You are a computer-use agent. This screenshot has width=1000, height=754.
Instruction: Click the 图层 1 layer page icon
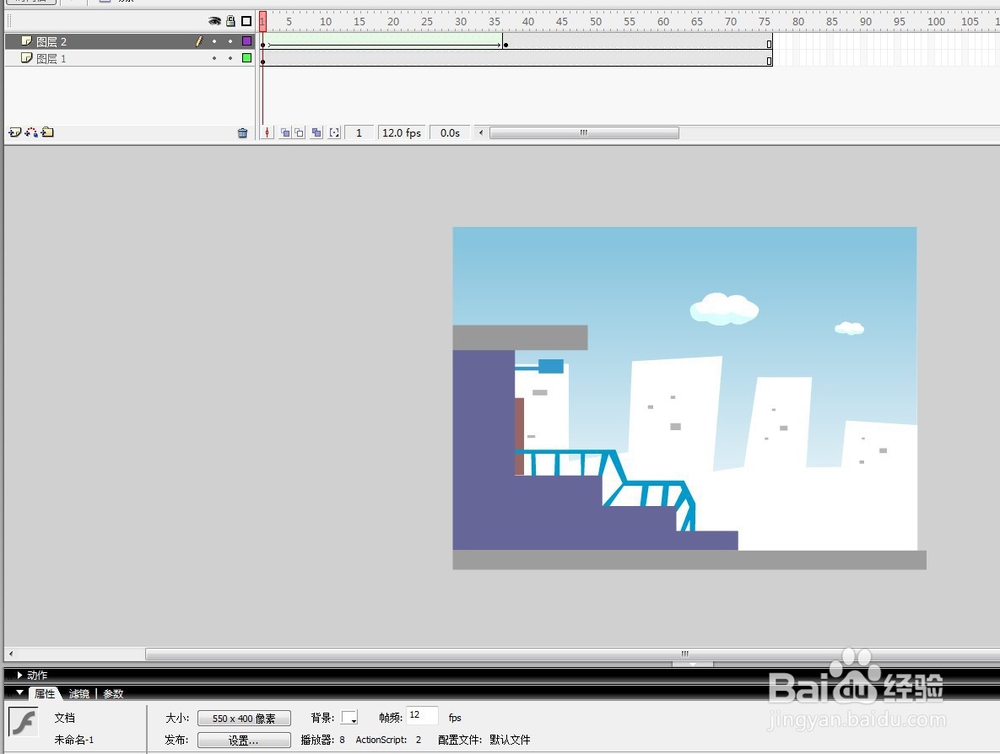(26, 58)
